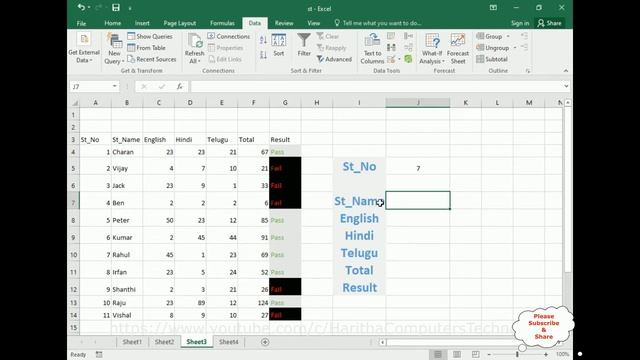This screenshot has height=360, width=640.
Task: Click 100% zoom level
Action: [x=562, y=354]
